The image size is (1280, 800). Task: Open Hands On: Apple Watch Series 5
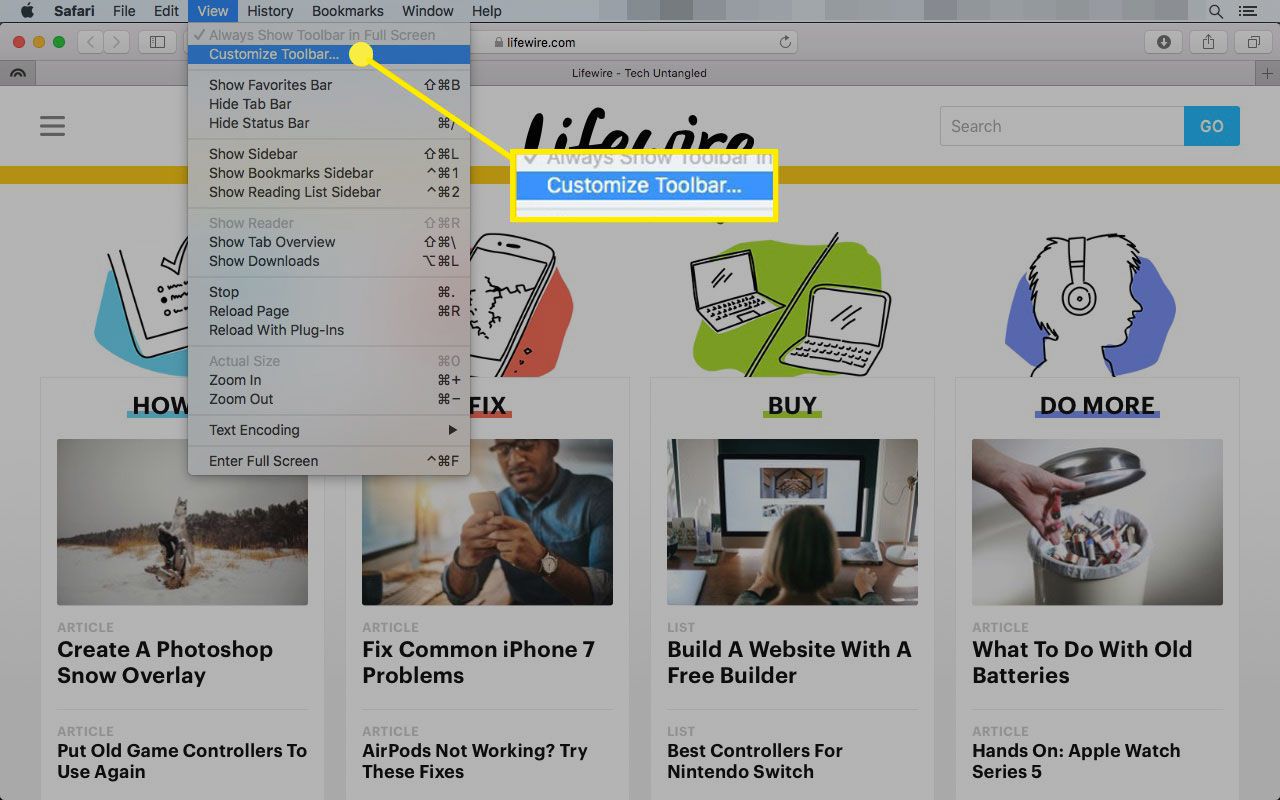pyautogui.click(x=1076, y=761)
